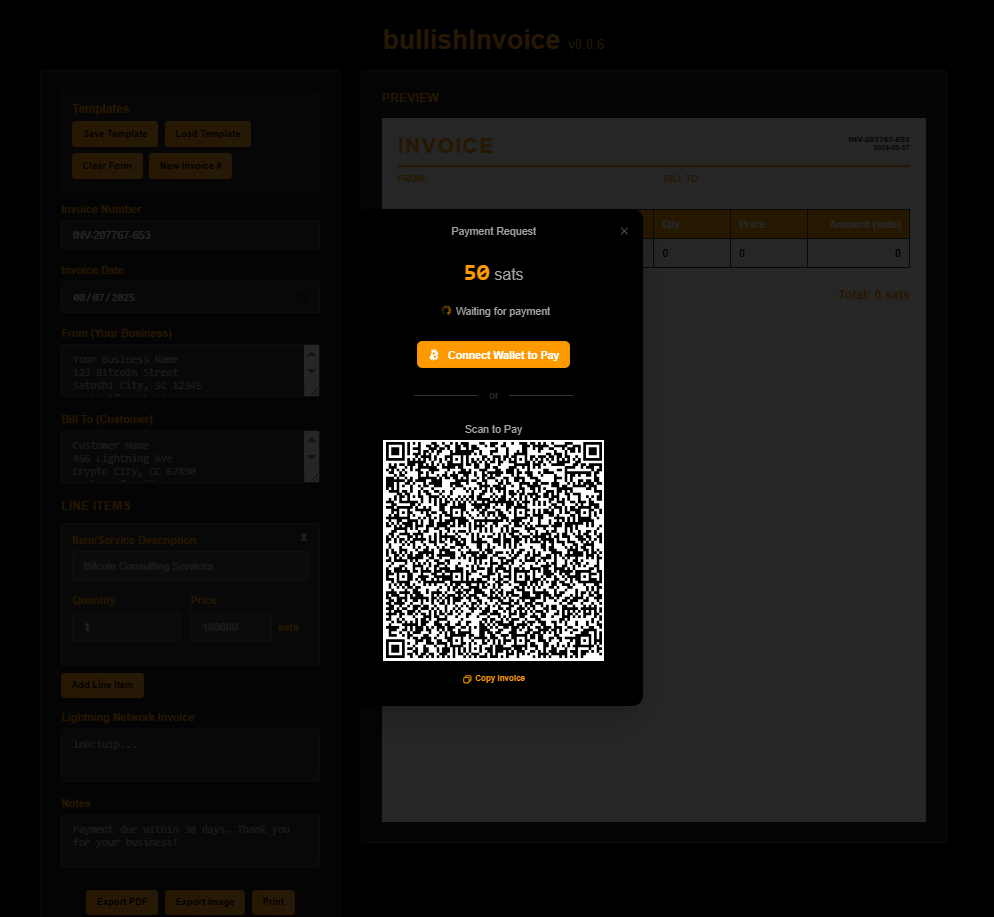Click the Export PDF button
The image size is (994, 917).
point(122,902)
